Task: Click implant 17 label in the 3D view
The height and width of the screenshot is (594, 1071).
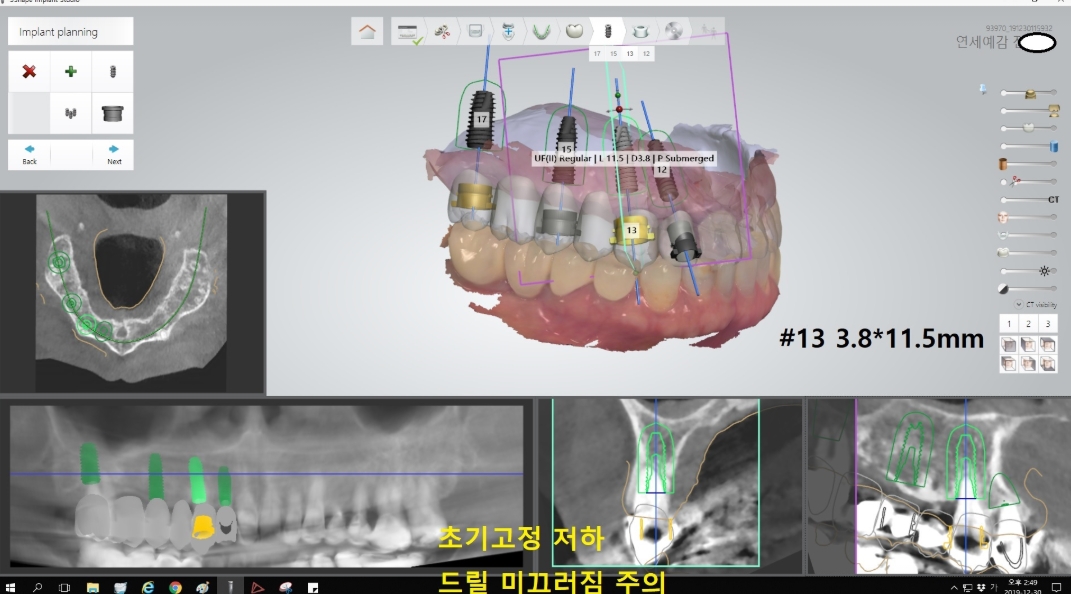Action: pos(482,119)
